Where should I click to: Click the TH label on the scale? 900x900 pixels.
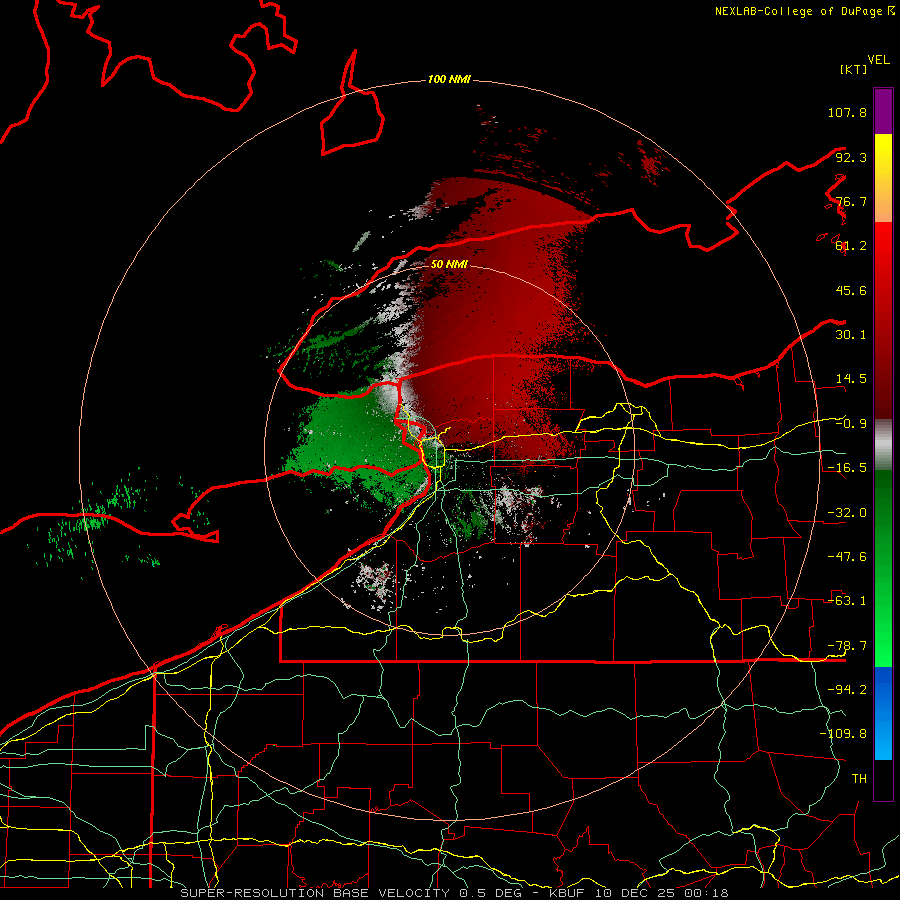pyautogui.click(x=859, y=779)
